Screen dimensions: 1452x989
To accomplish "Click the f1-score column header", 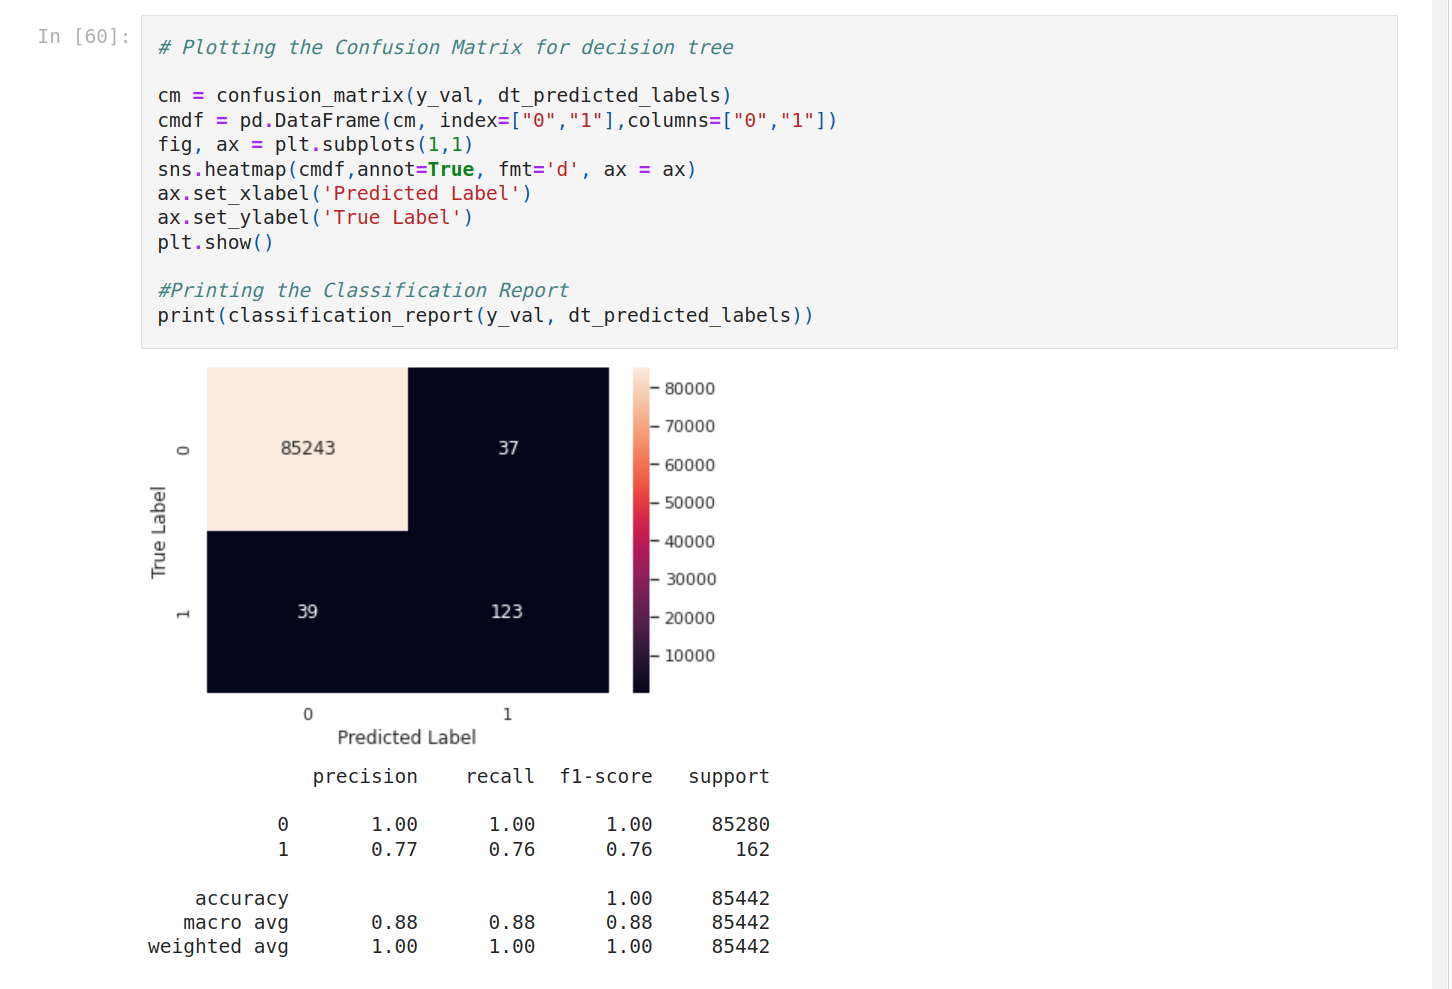I will click(606, 777).
